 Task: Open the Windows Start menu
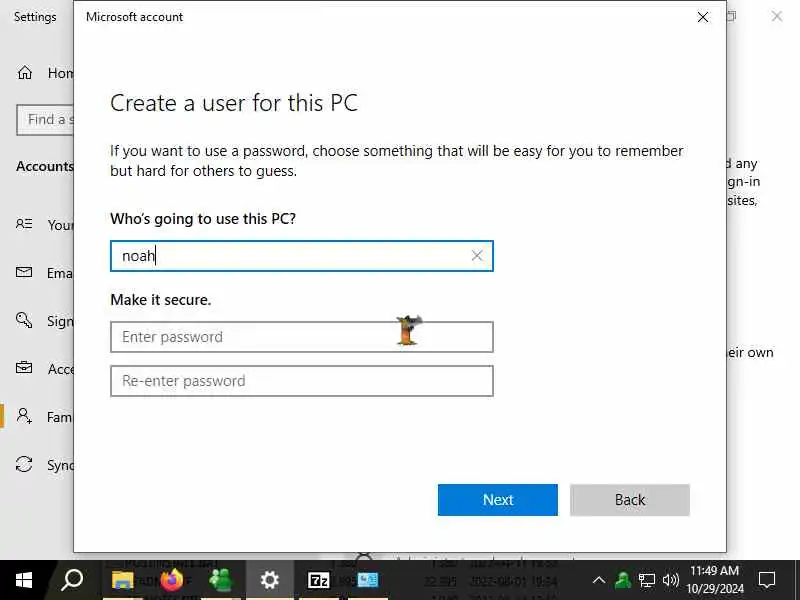pos(23,580)
